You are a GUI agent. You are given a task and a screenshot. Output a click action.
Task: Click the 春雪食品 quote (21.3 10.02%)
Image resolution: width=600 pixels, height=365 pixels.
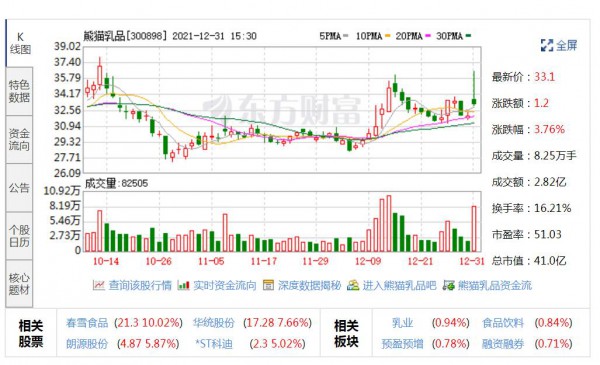click(x=148, y=323)
